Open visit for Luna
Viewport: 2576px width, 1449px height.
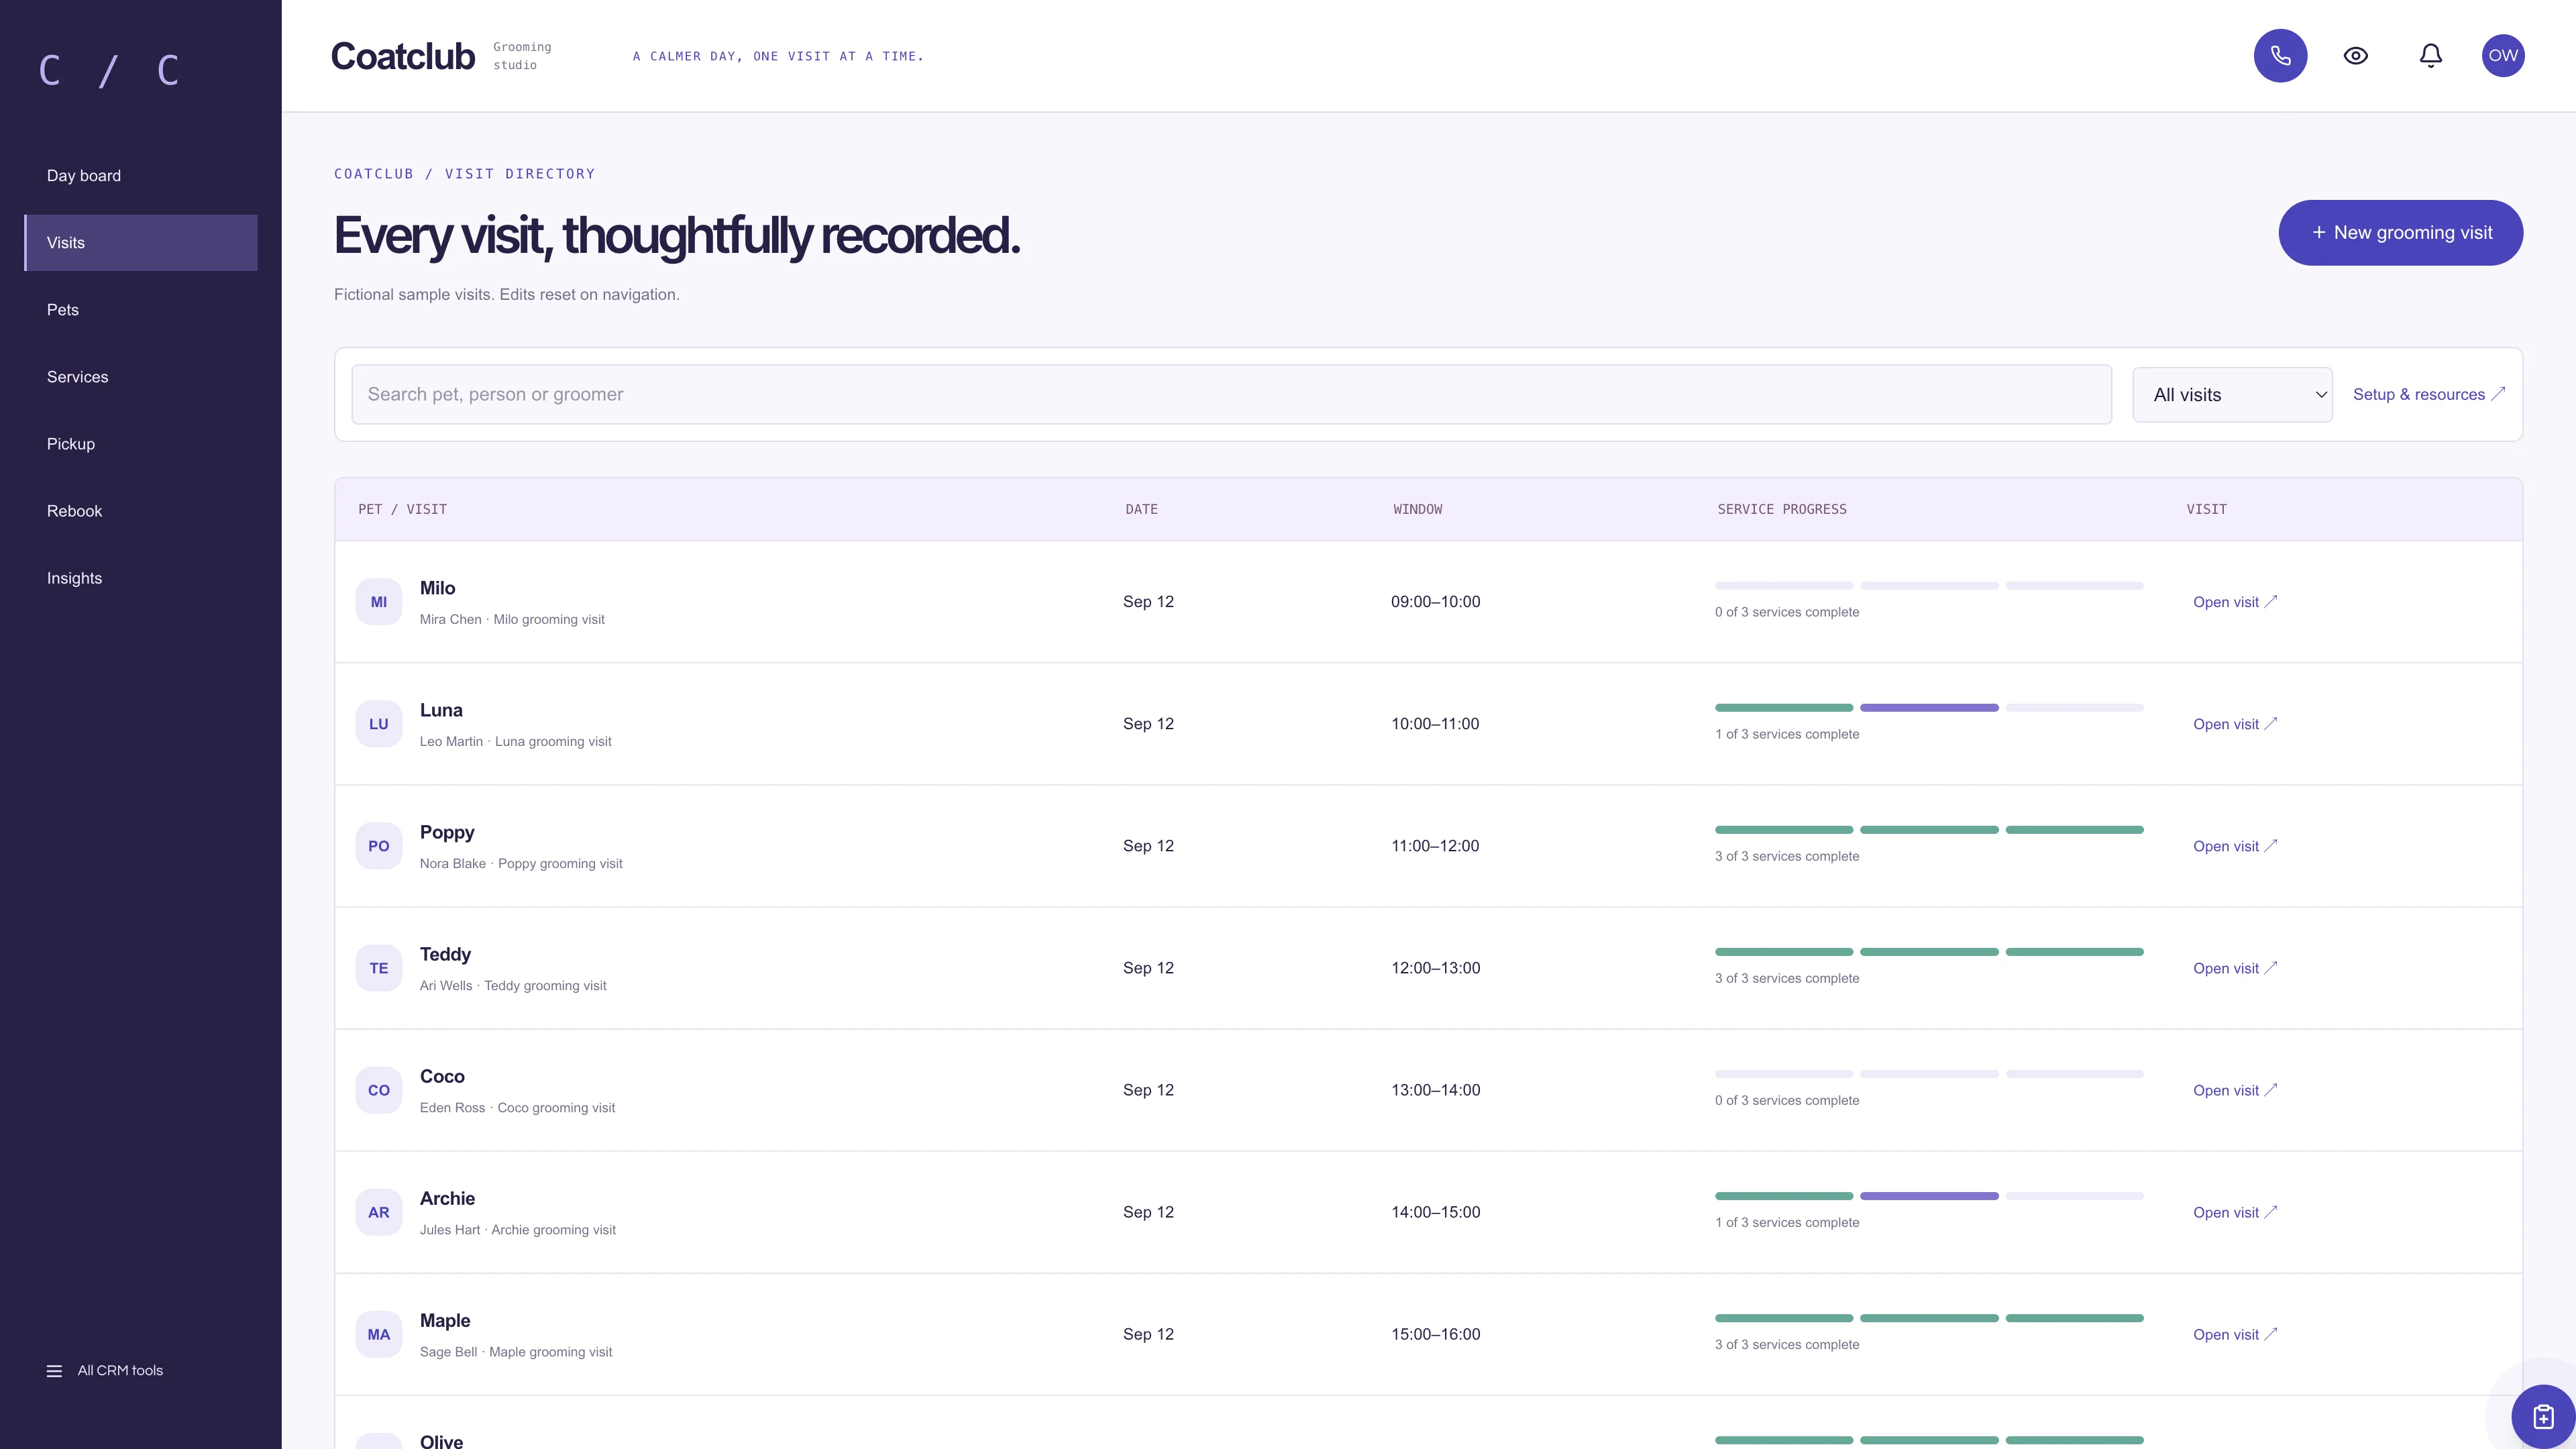(2234, 724)
